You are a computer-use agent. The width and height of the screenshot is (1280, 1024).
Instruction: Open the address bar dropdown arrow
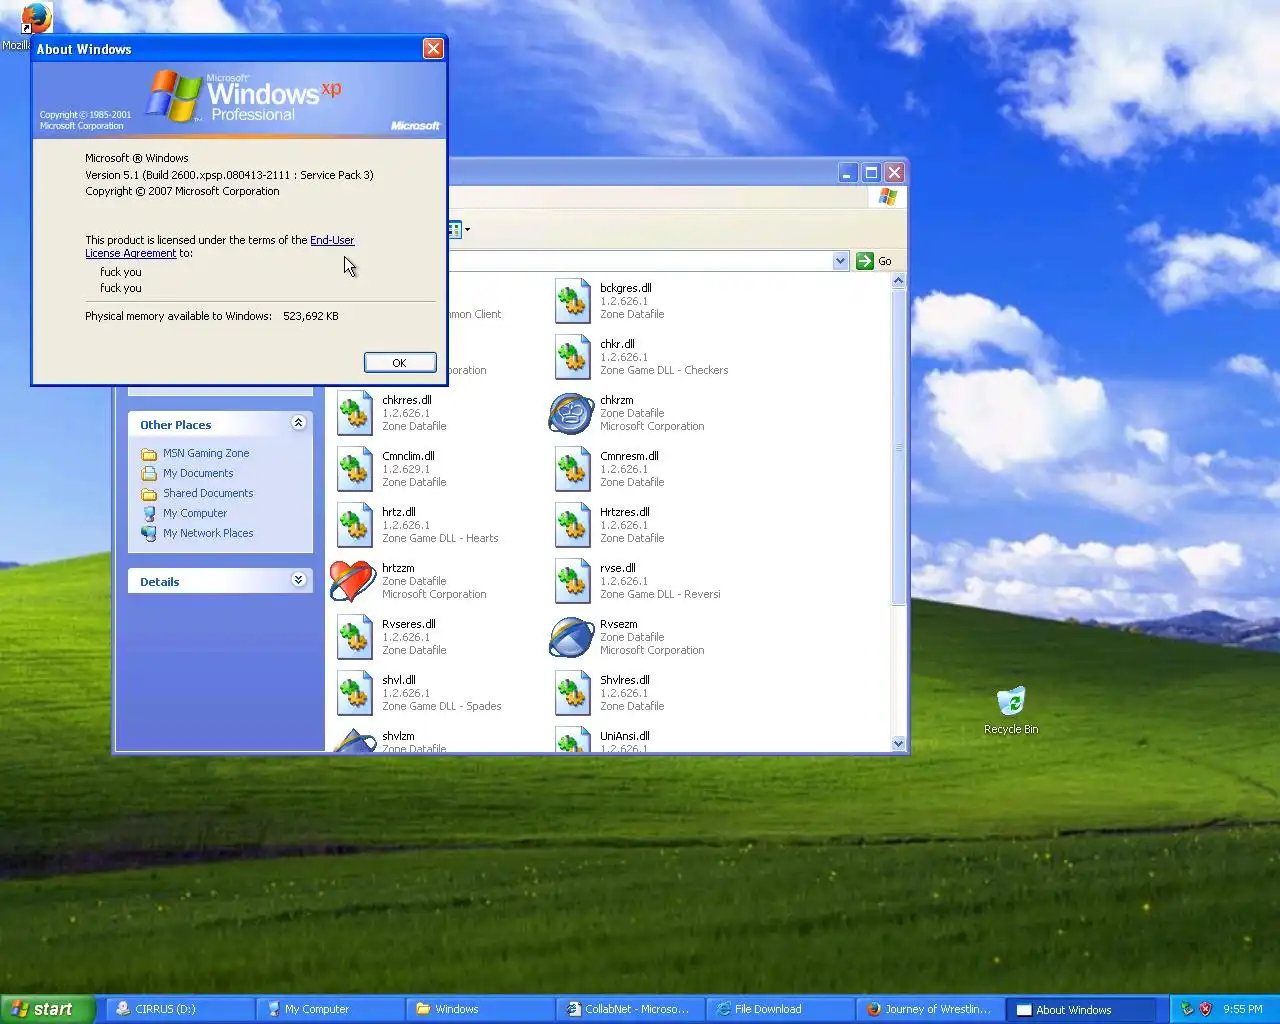point(840,261)
